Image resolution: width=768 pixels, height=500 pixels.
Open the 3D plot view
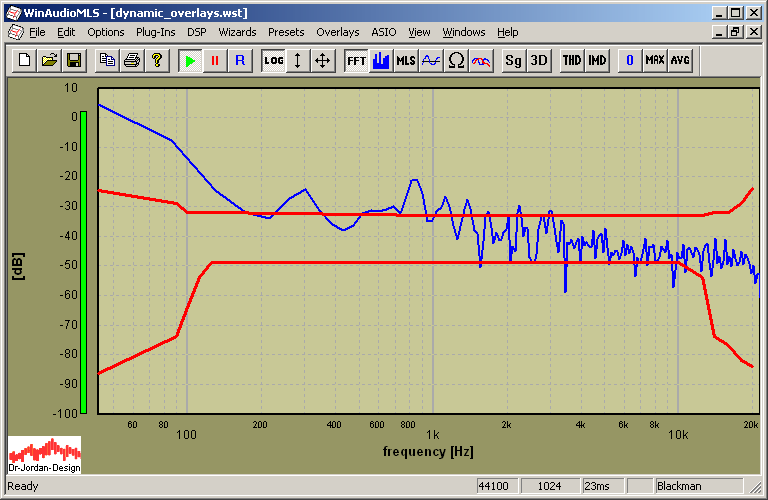(x=539, y=60)
